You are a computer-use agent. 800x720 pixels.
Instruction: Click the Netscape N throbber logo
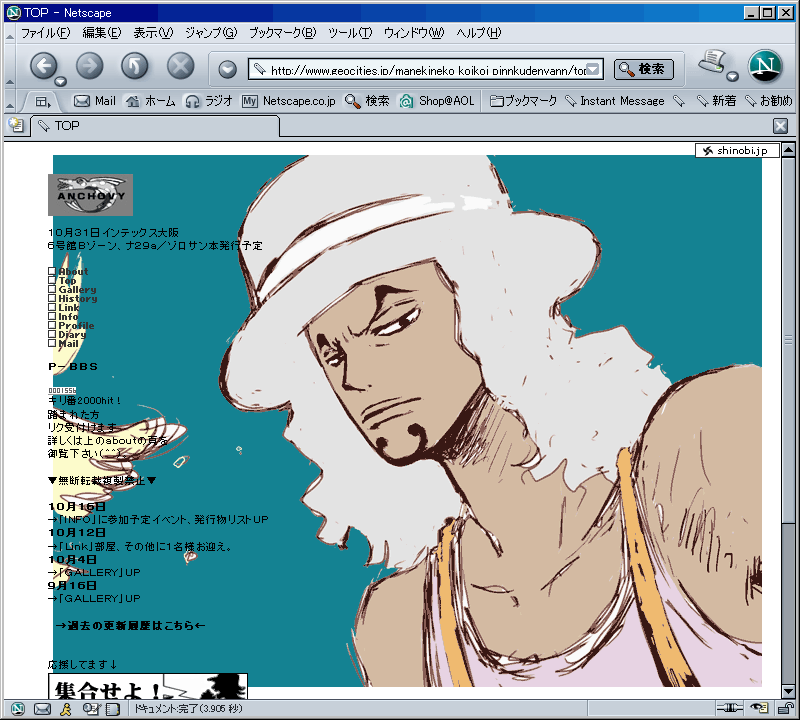(x=765, y=66)
